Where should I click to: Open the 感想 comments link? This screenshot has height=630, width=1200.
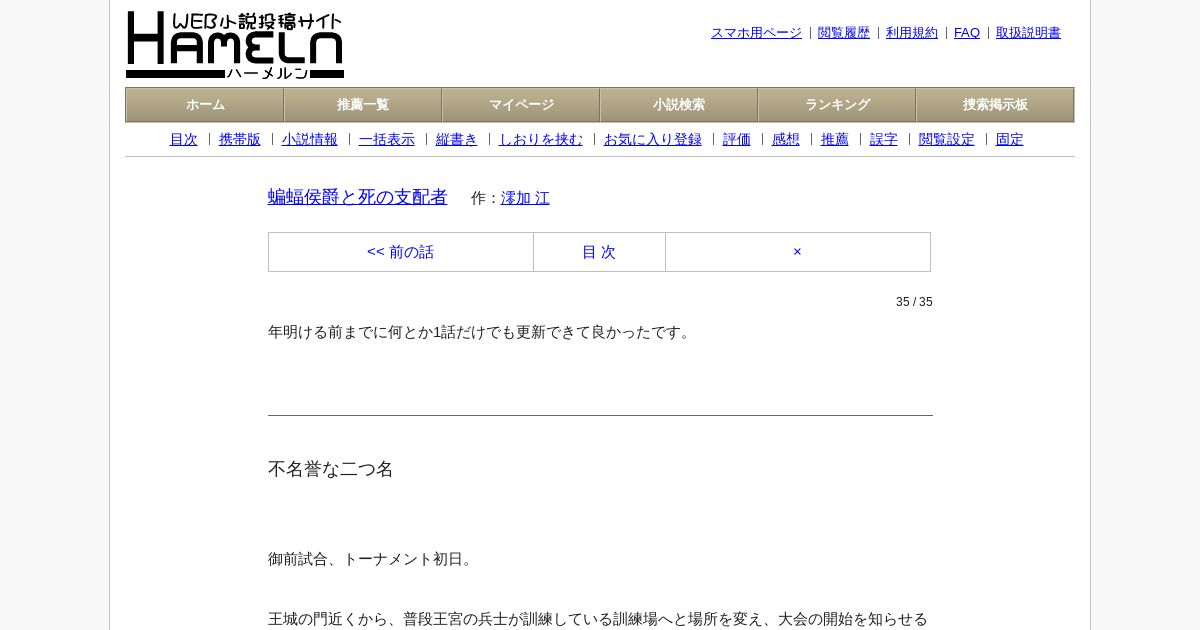point(786,140)
